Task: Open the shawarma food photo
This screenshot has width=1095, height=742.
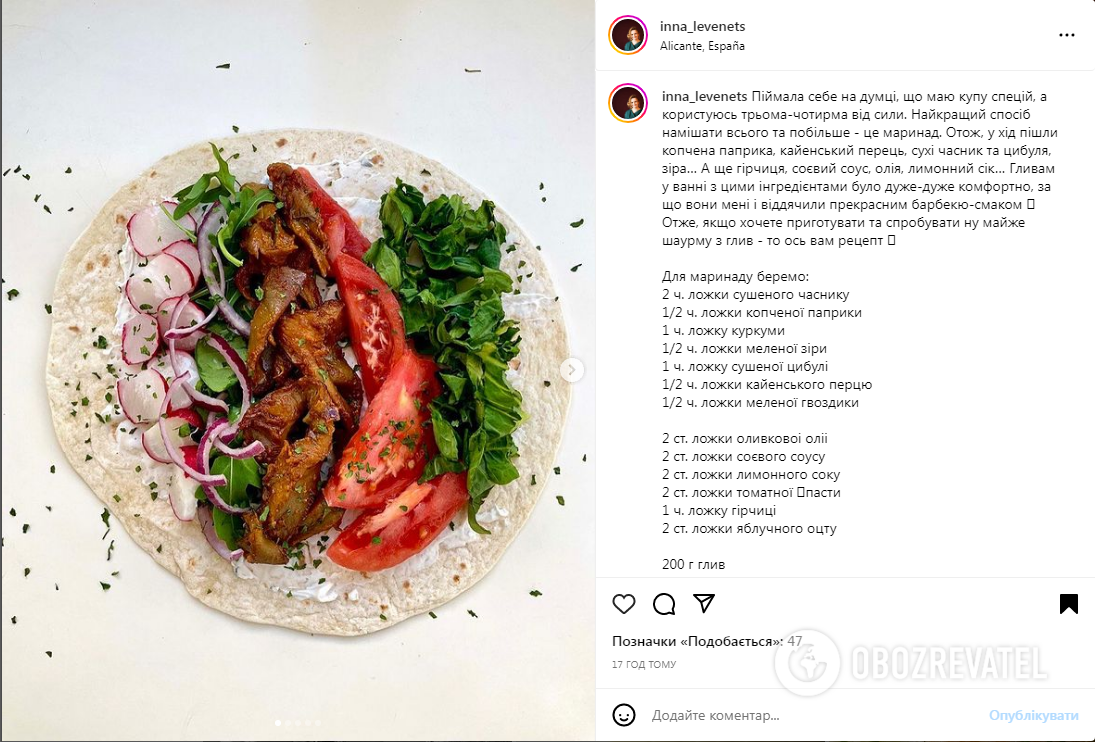Action: 298,370
